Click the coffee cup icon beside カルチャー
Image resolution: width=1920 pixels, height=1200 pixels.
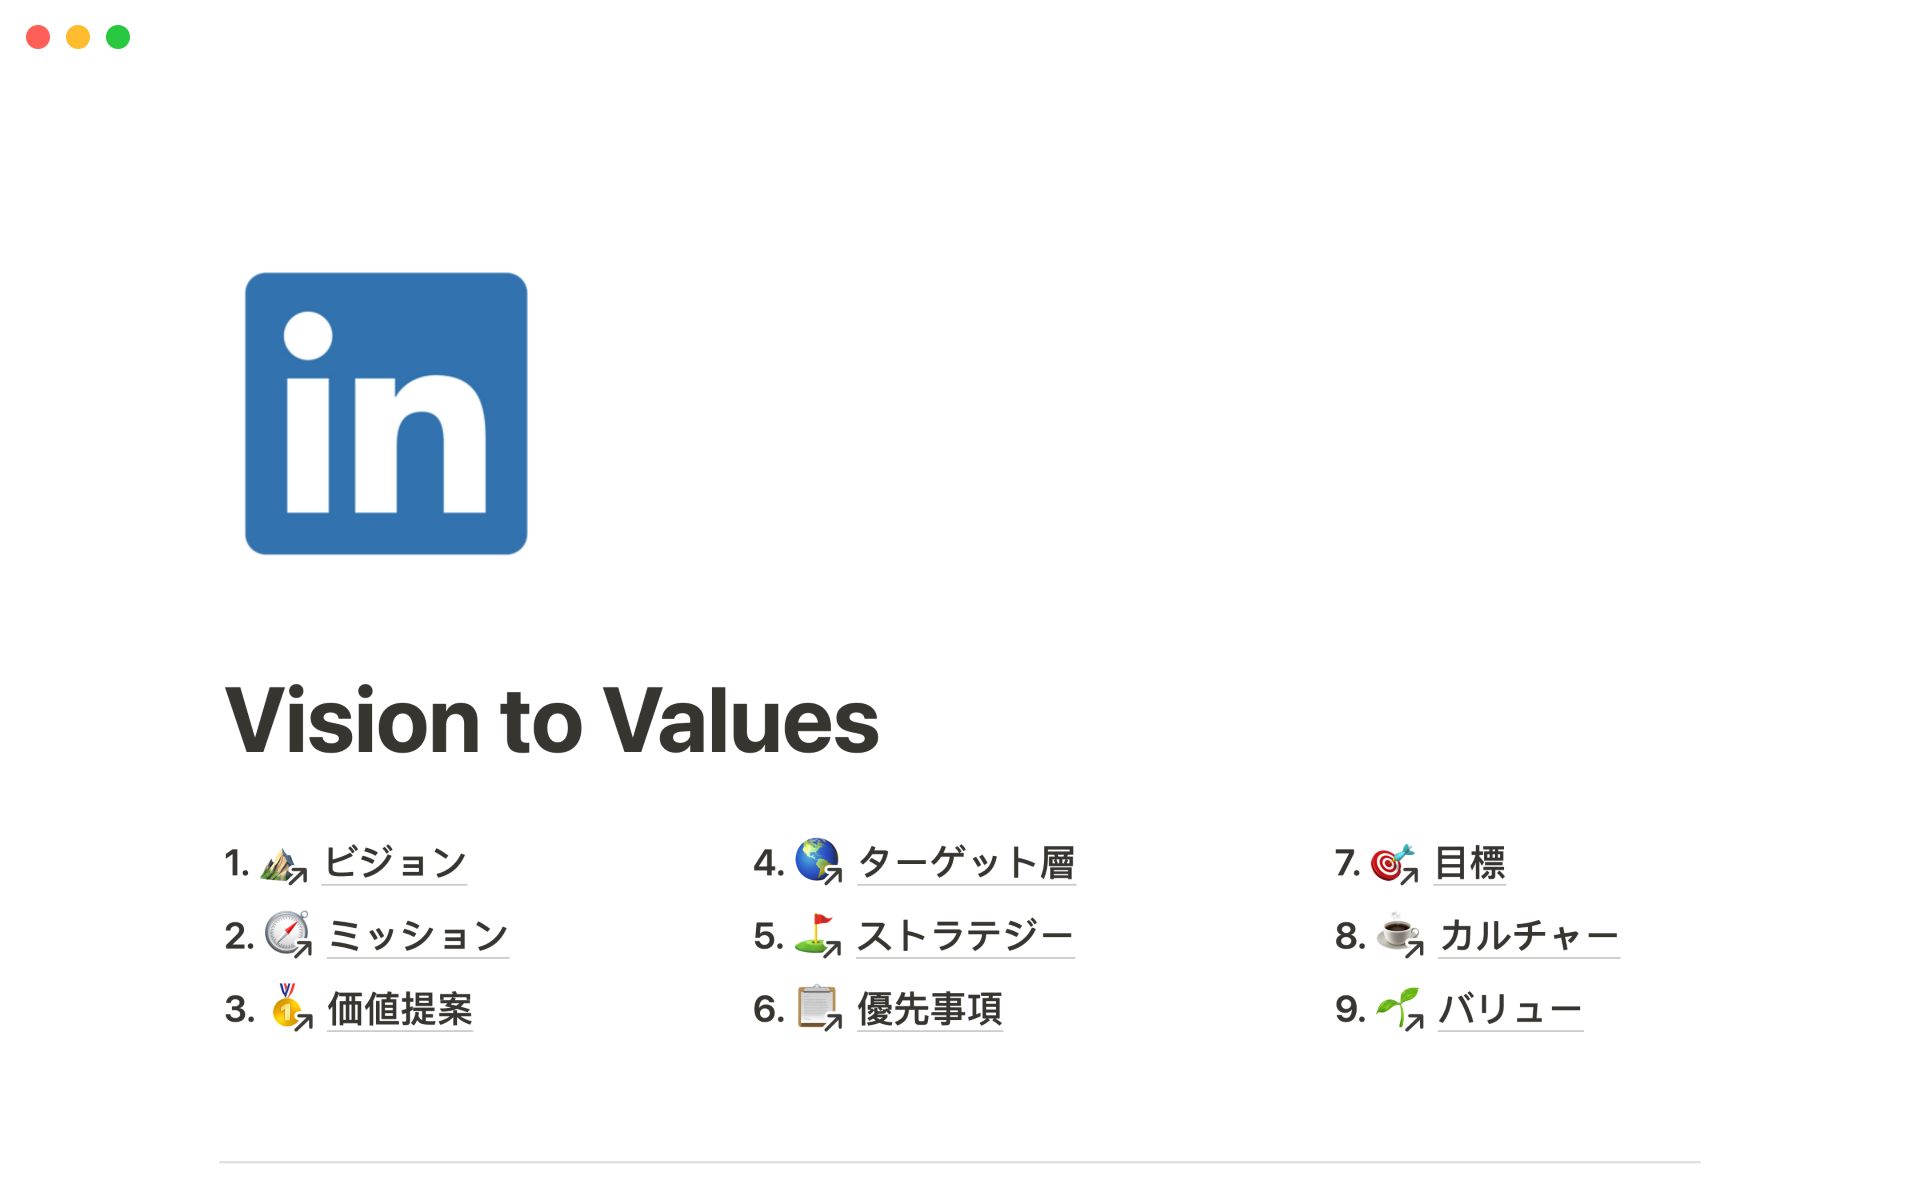pyautogui.click(x=1397, y=934)
